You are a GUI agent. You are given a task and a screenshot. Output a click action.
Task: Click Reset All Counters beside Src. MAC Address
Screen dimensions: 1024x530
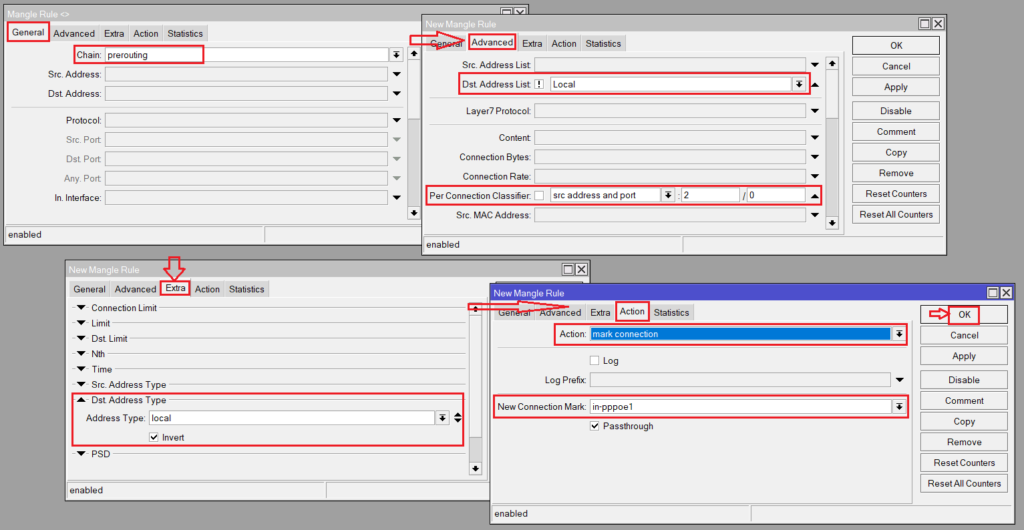896,214
